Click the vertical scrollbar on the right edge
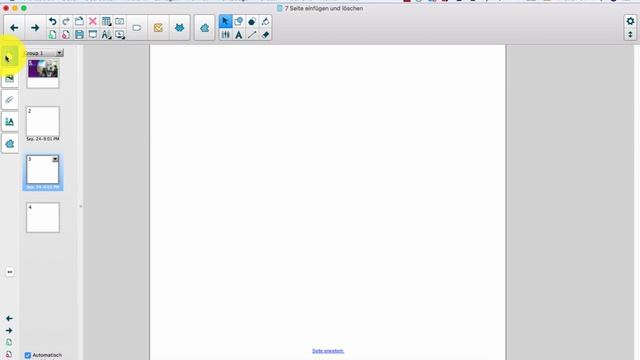 point(637,202)
